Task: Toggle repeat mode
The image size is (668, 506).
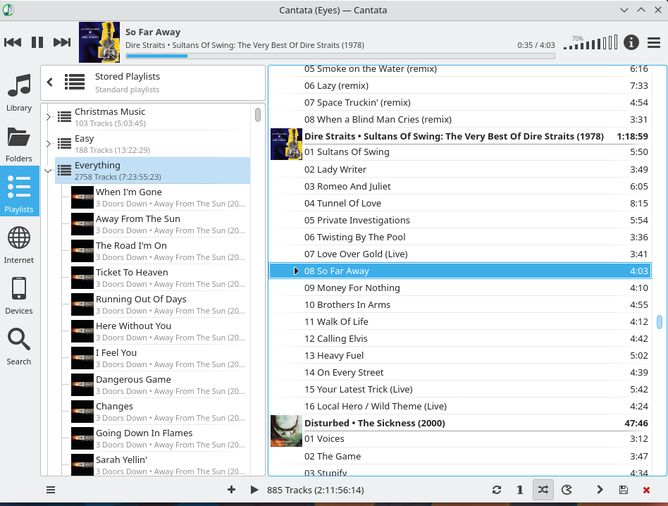Action: pos(496,490)
